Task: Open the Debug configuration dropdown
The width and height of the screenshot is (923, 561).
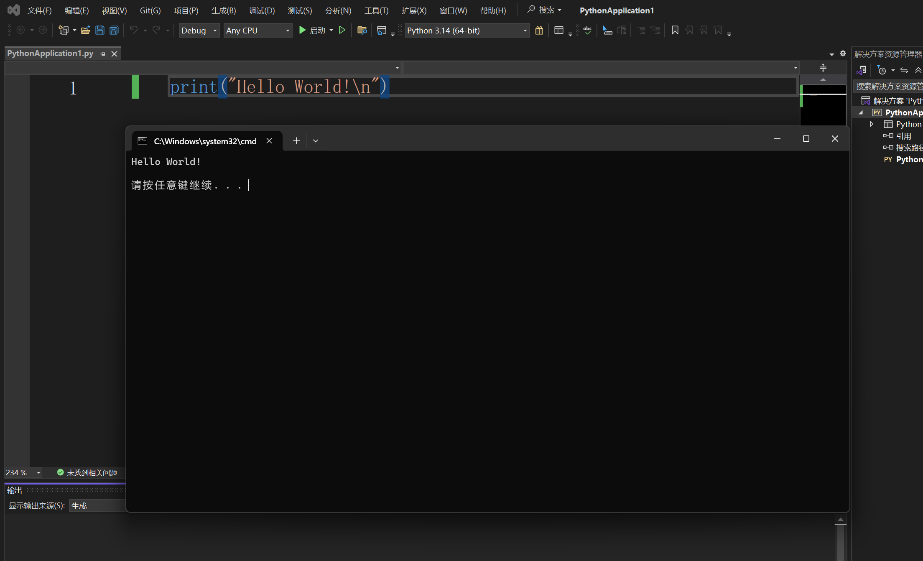Action: pos(199,31)
